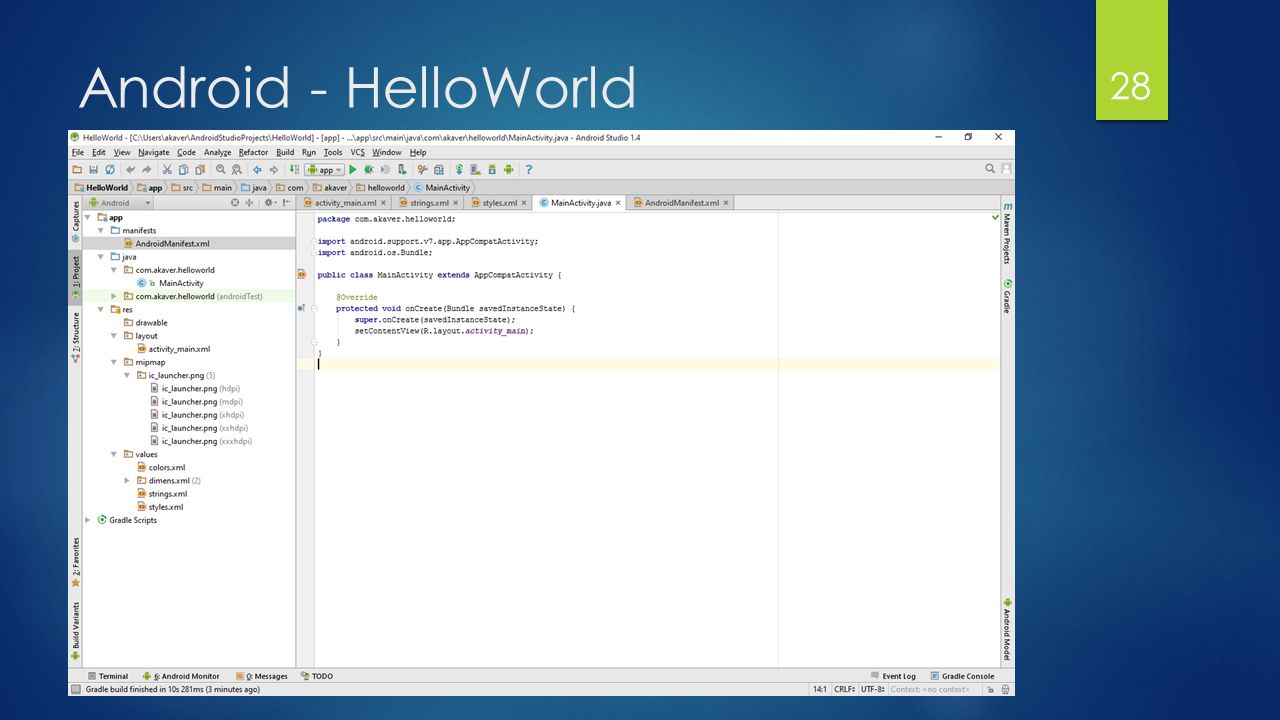Collapse the mipmap folder node
This screenshot has height=720, width=1280.
coord(114,362)
